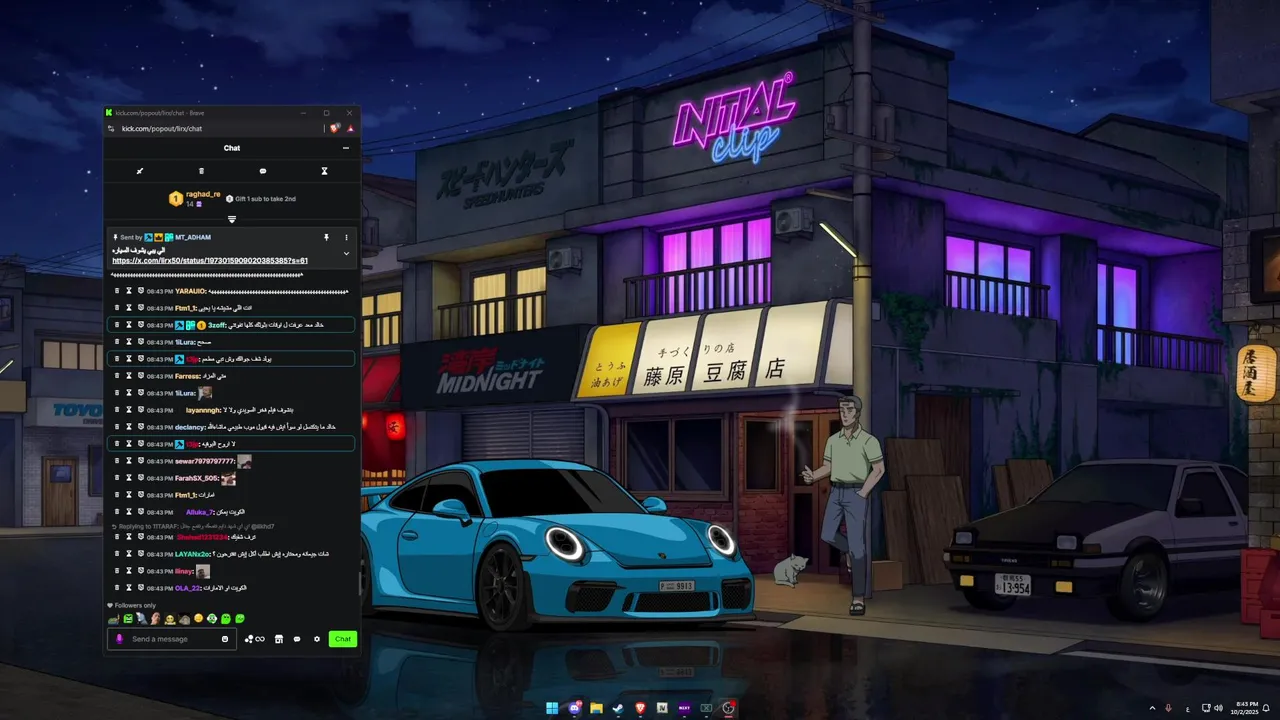The image size is (1280, 720).
Task: Open the shop icon beside message box
Action: click(x=279, y=639)
